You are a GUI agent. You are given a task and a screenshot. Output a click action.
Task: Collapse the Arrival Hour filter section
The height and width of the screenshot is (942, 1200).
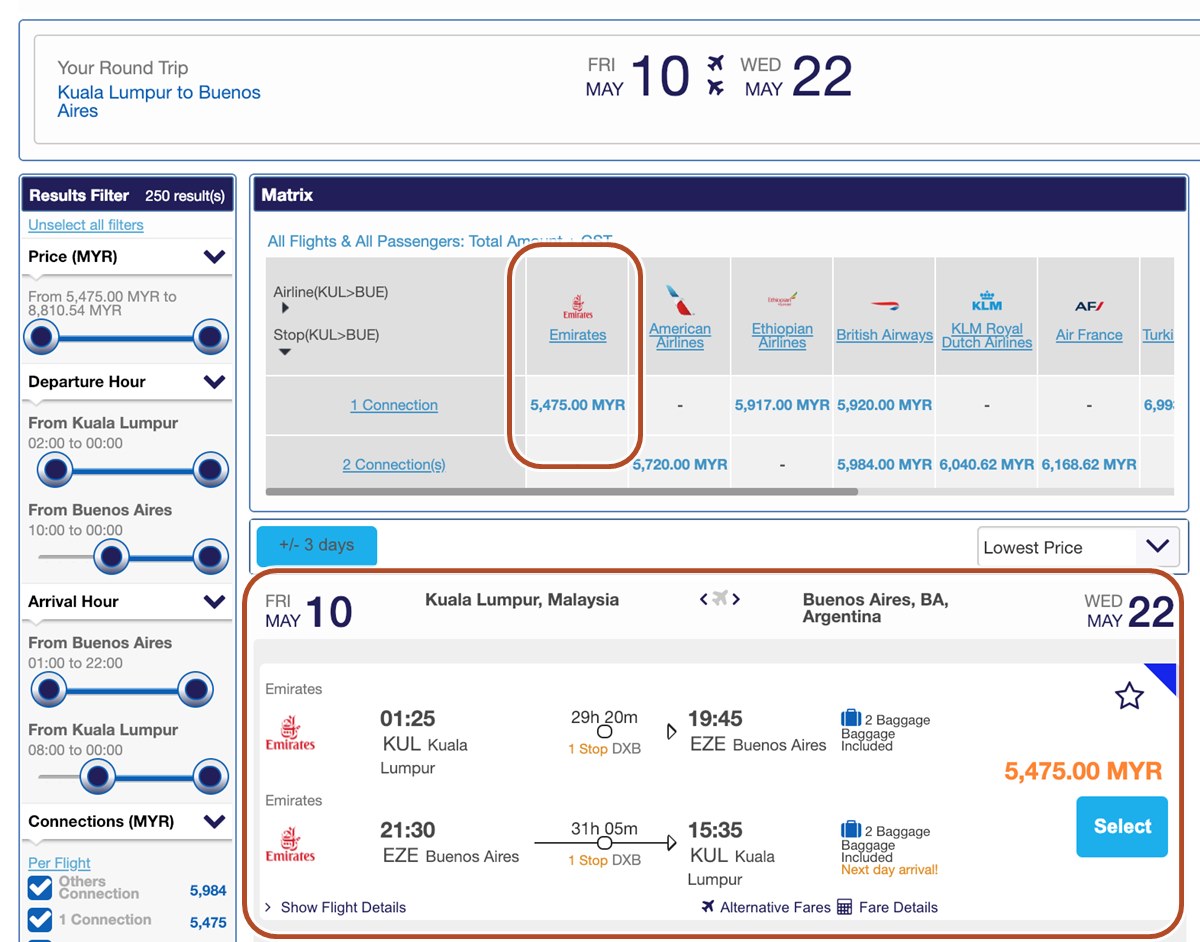pyautogui.click(x=214, y=602)
